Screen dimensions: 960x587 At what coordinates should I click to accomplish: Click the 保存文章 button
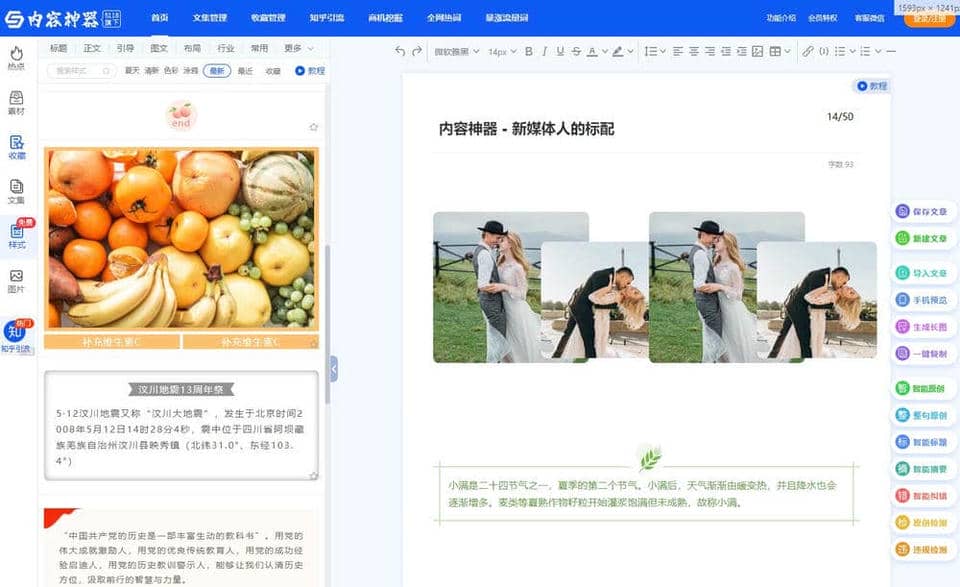pyautogui.click(x=920, y=212)
